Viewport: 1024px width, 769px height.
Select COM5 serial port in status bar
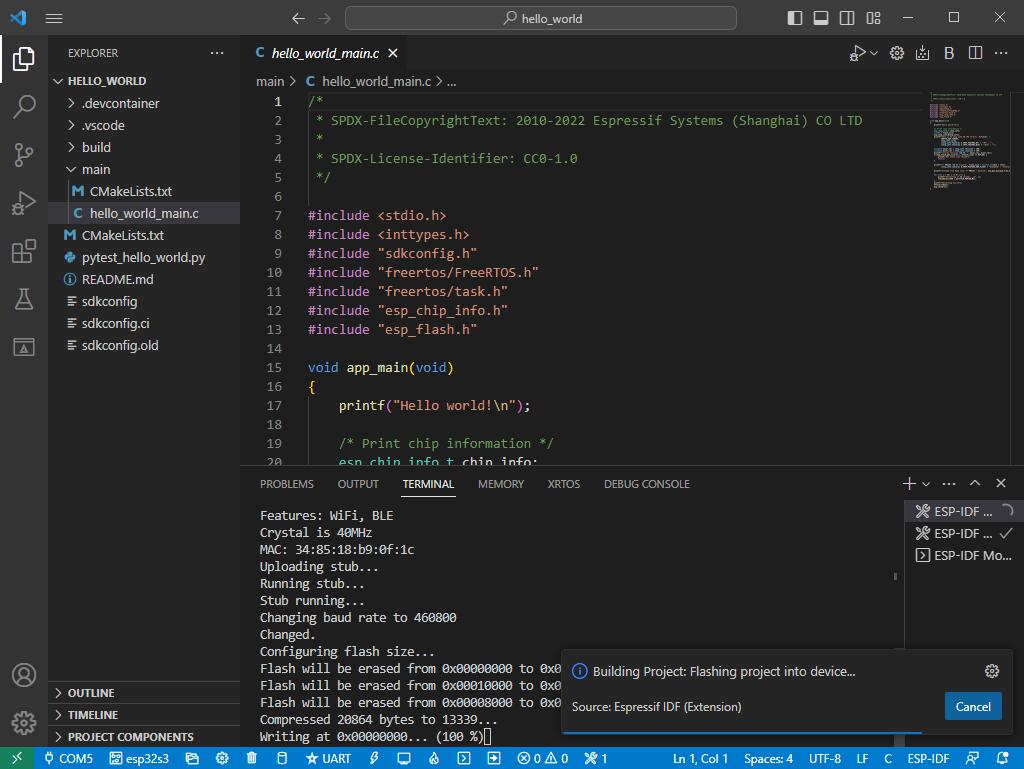(66, 758)
